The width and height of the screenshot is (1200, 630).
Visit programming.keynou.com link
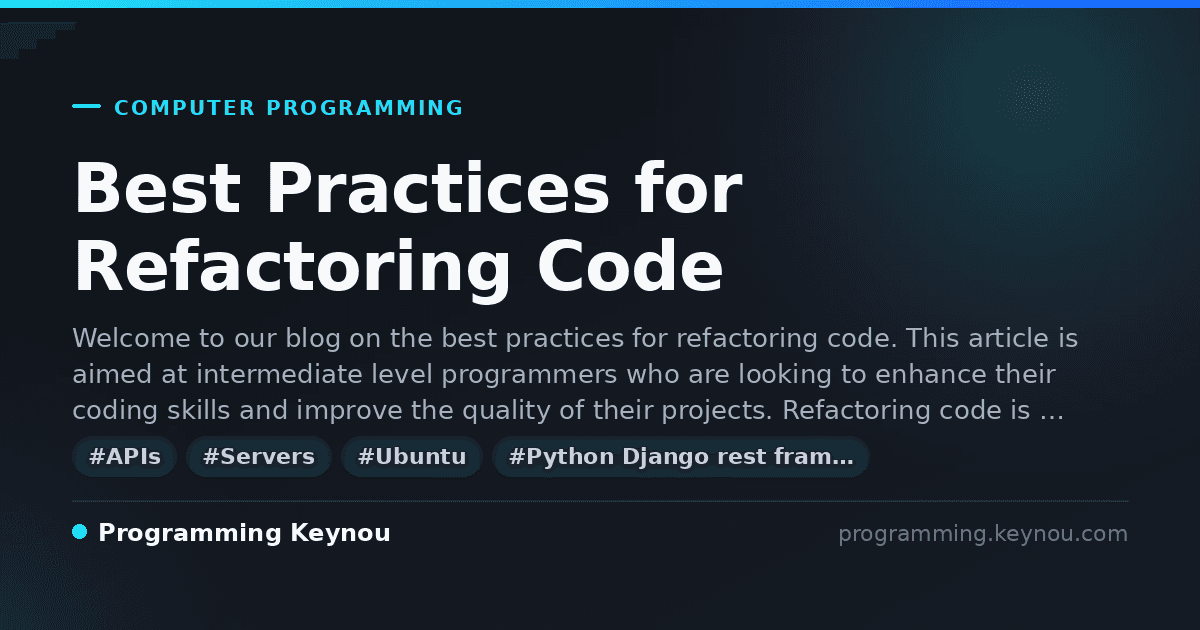click(x=983, y=534)
